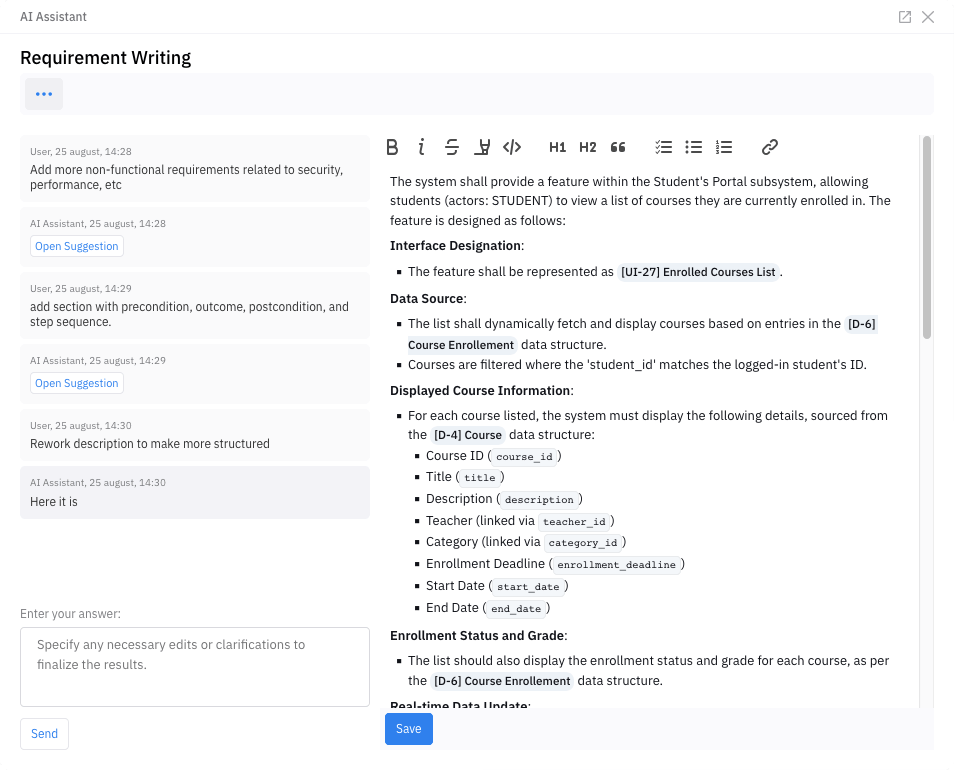Screen dimensions: 954x770
Task: Open Suggestion from 14:28 AI reply
Action: (77, 246)
